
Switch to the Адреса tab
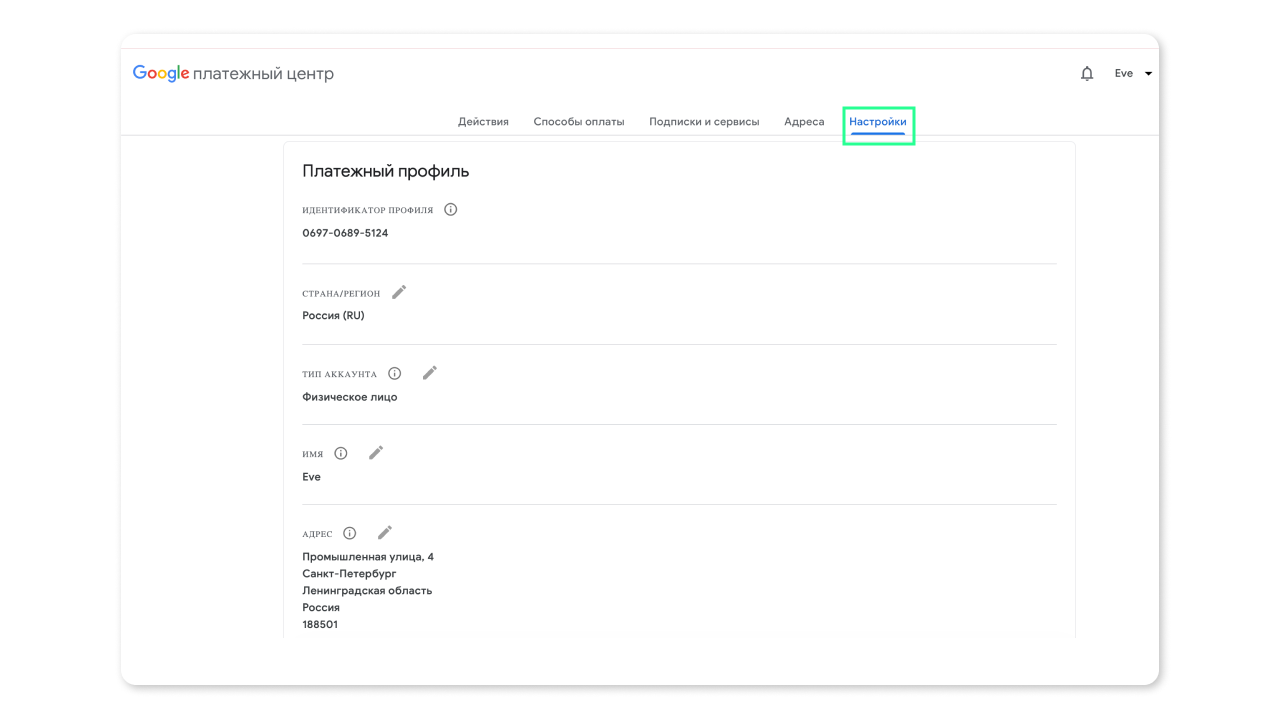tap(804, 121)
